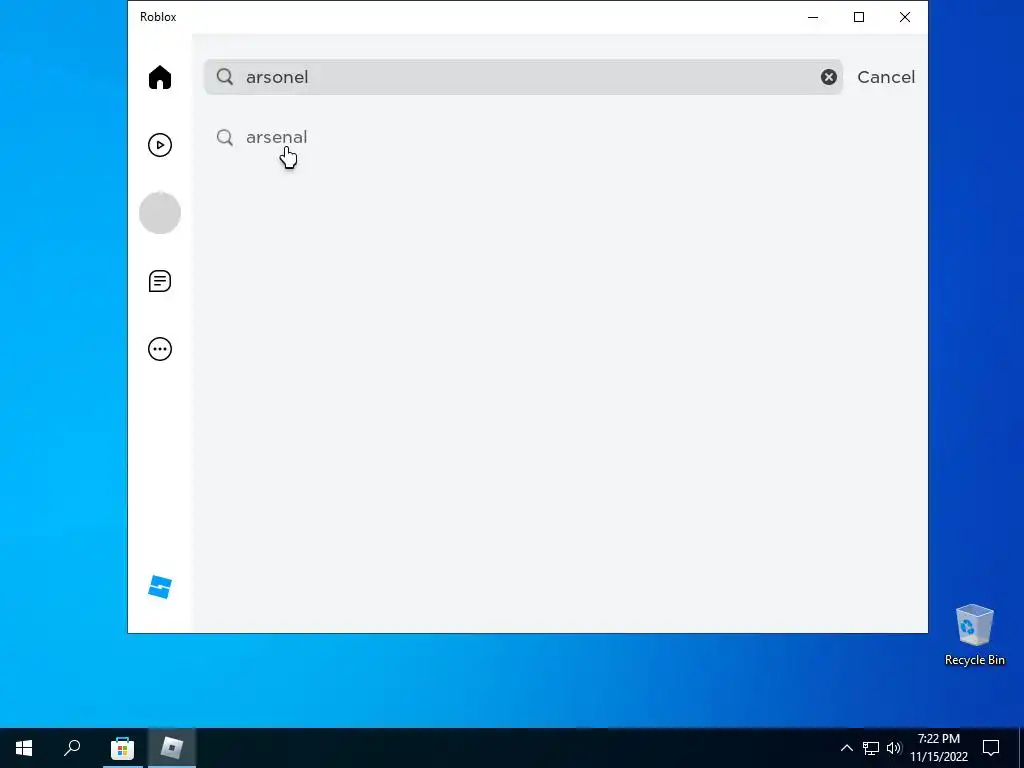This screenshot has width=1024, height=768.
Task: Click the magnifier icon in search bar
Action: point(225,77)
